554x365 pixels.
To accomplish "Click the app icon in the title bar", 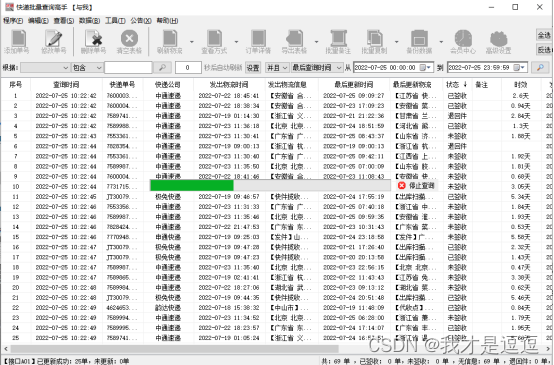I will [10, 7].
